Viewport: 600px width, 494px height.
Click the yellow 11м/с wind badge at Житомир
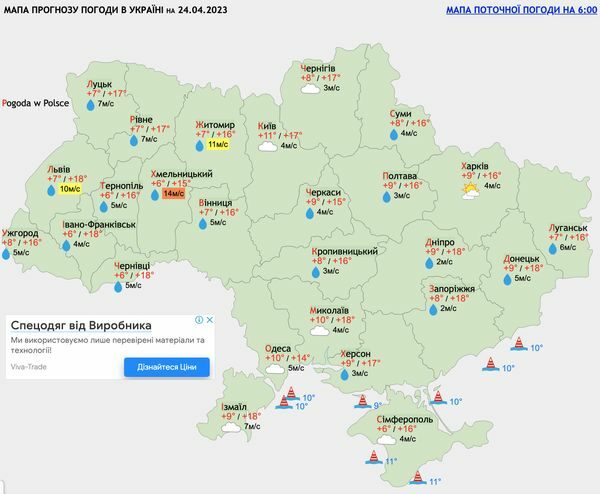[218, 144]
